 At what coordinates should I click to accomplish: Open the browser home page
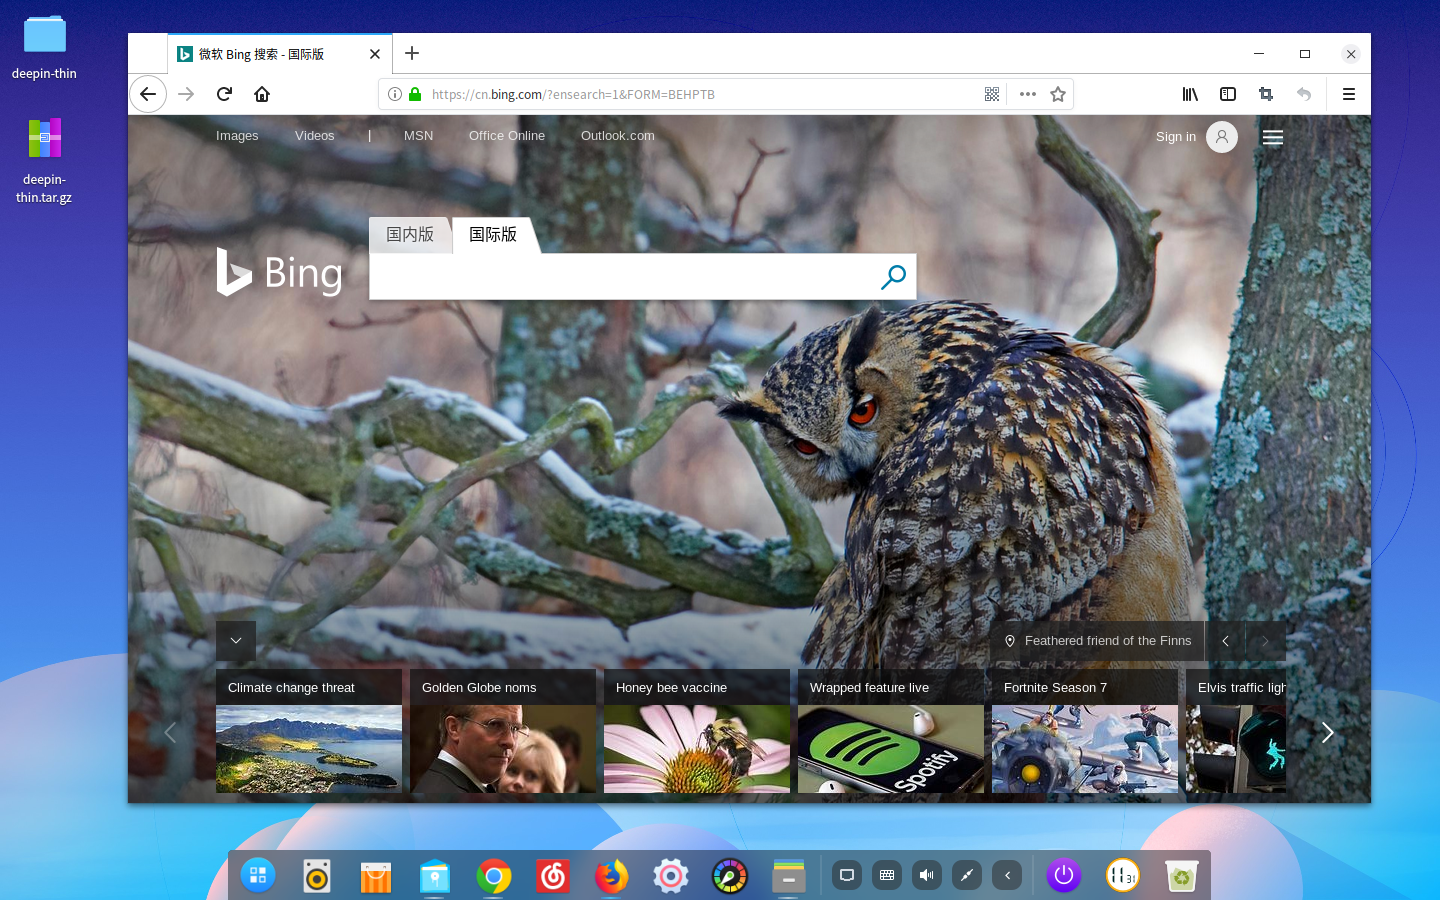click(262, 94)
